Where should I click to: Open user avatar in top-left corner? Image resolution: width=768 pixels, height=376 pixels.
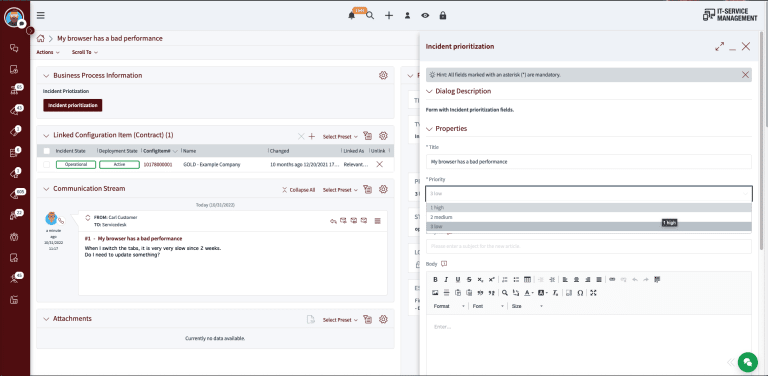pyautogui.click(x=14, y=18)
